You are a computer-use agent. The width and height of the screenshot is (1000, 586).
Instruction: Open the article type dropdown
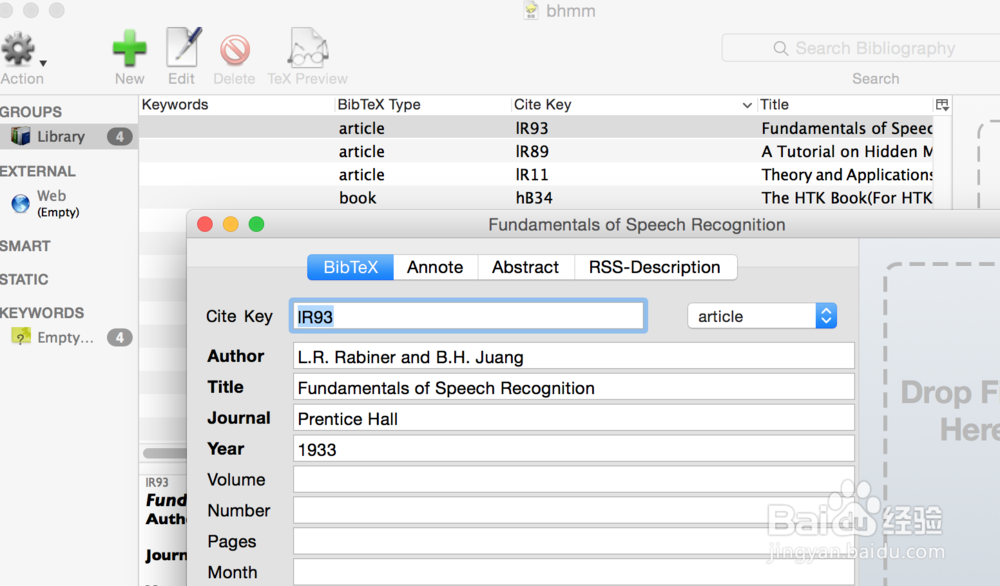coord(762,316)
